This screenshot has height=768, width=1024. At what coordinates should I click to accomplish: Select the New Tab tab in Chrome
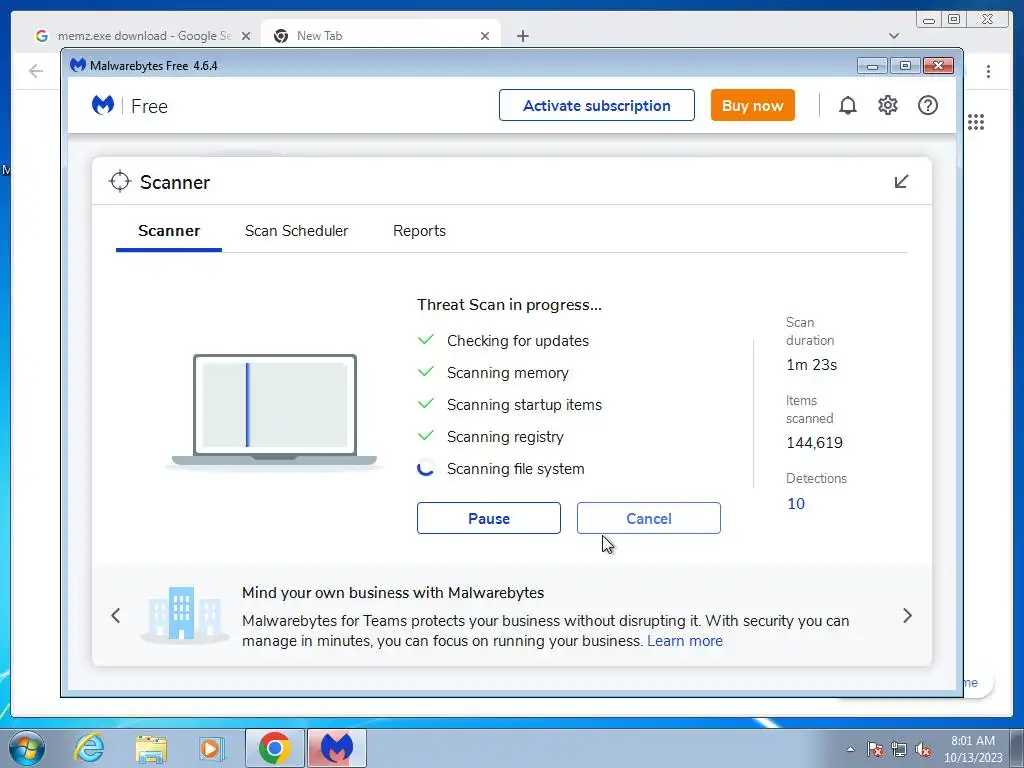click(381, 35)
